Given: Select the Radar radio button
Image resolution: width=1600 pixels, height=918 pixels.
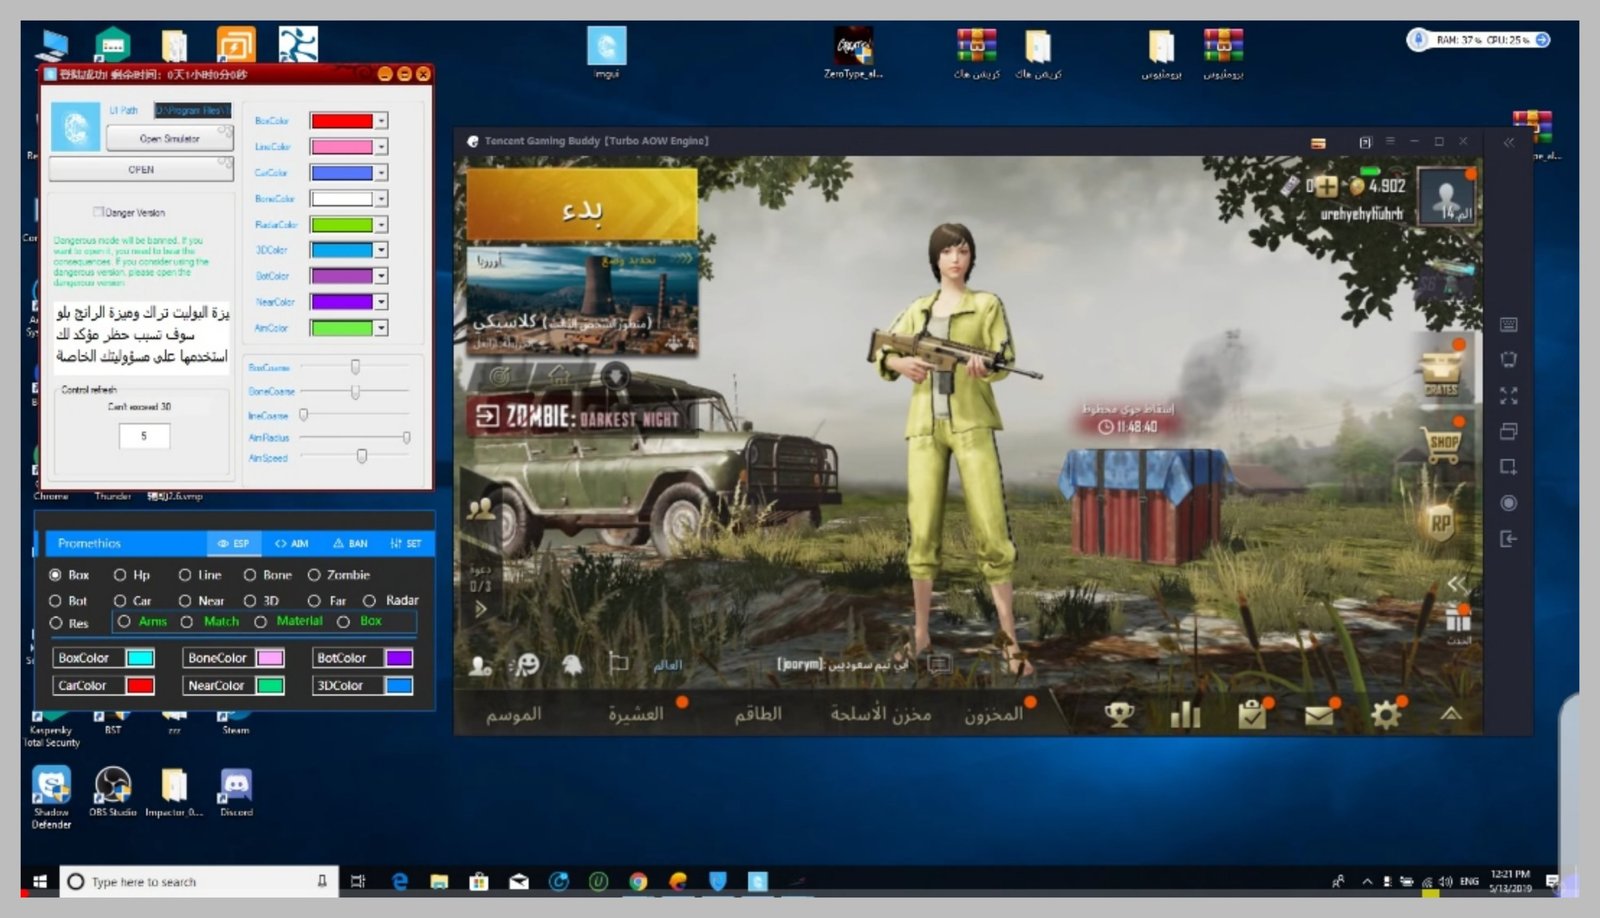Looking at the screenshot, I should tap(370, 600).
